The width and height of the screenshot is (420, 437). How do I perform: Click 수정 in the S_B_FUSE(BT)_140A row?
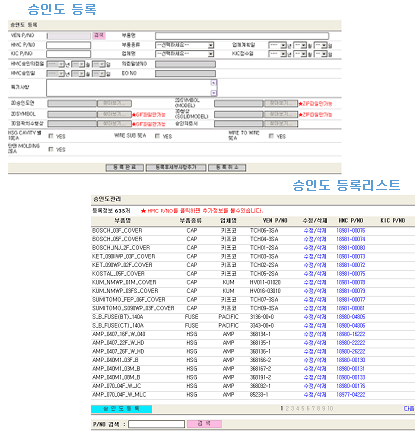click(308, 317)
